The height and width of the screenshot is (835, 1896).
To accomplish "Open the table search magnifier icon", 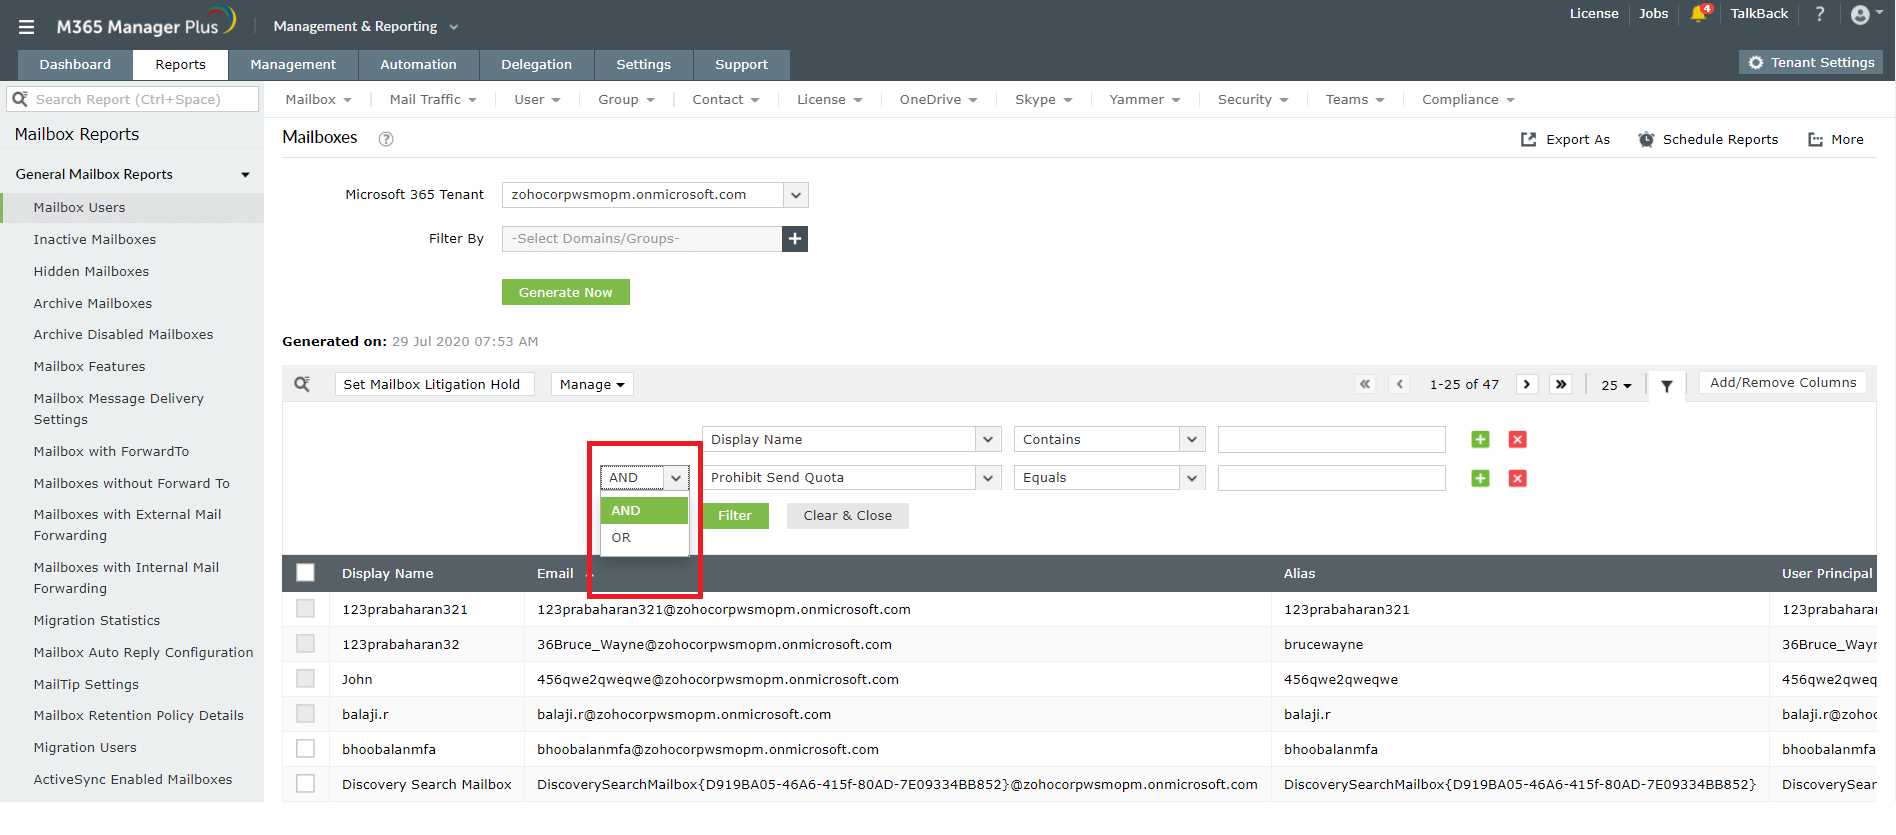I will (302, 384).
